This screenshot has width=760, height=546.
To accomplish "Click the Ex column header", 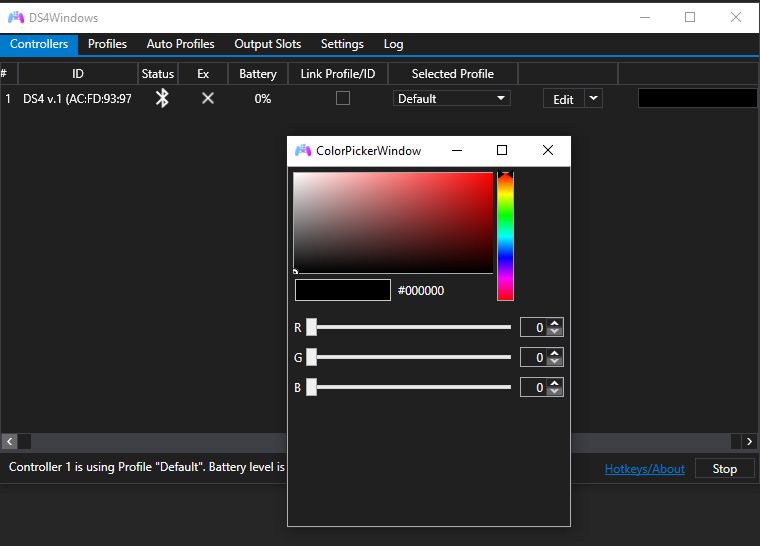I will 203,74.
